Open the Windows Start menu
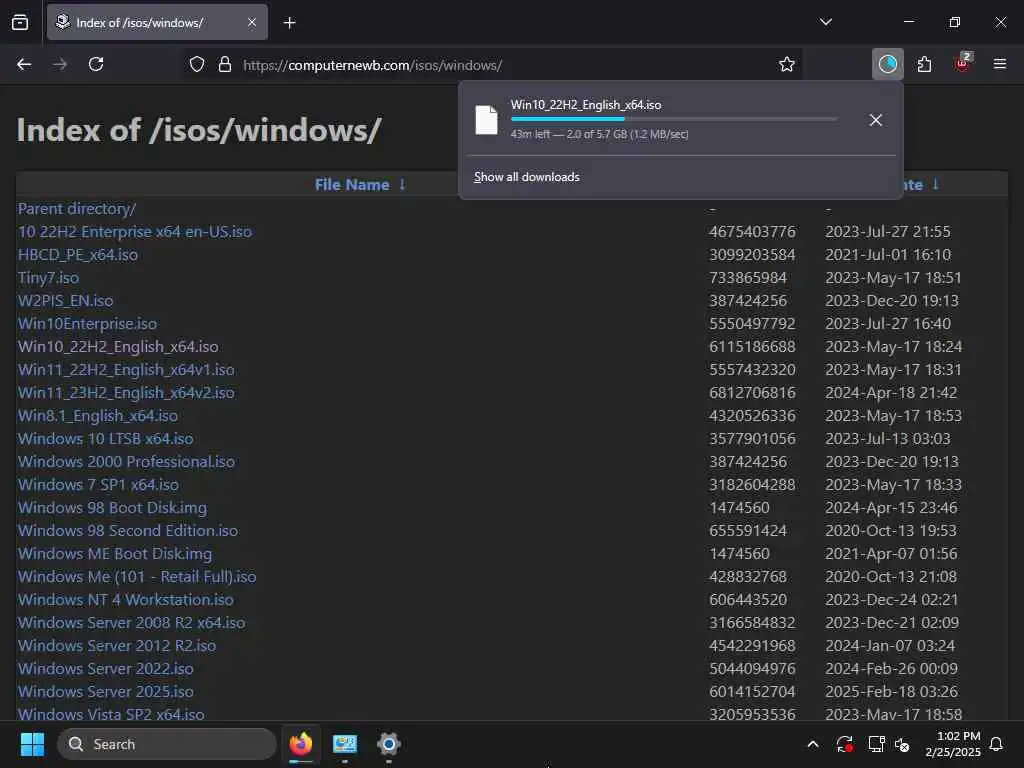The height and width of the screenshot is (768, 1024). (x=32, y=744)
